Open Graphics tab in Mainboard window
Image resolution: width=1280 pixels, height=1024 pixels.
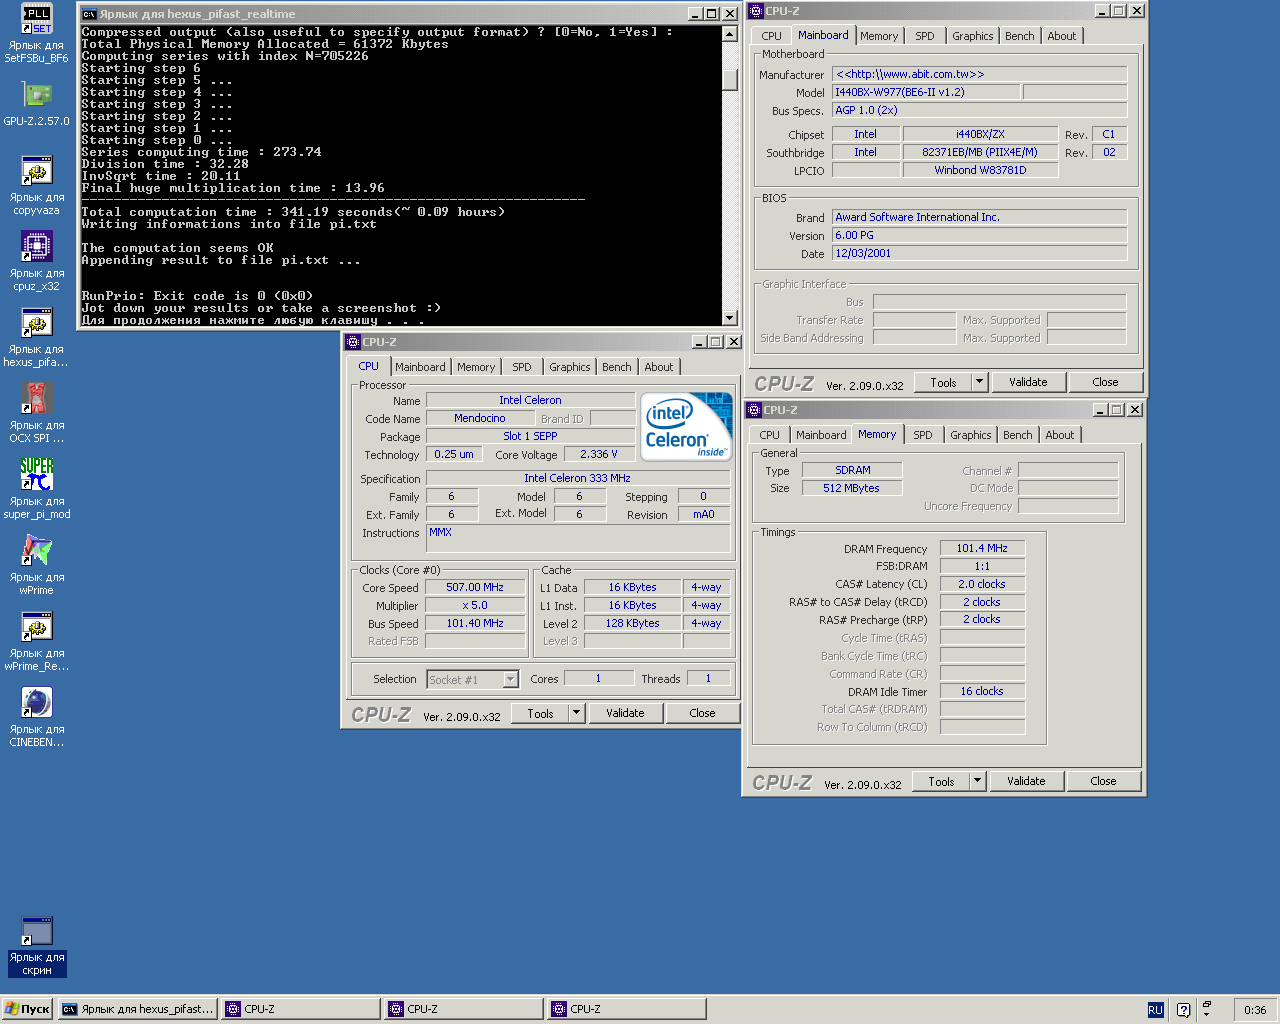pyautogui.click(x=973, y=36)
